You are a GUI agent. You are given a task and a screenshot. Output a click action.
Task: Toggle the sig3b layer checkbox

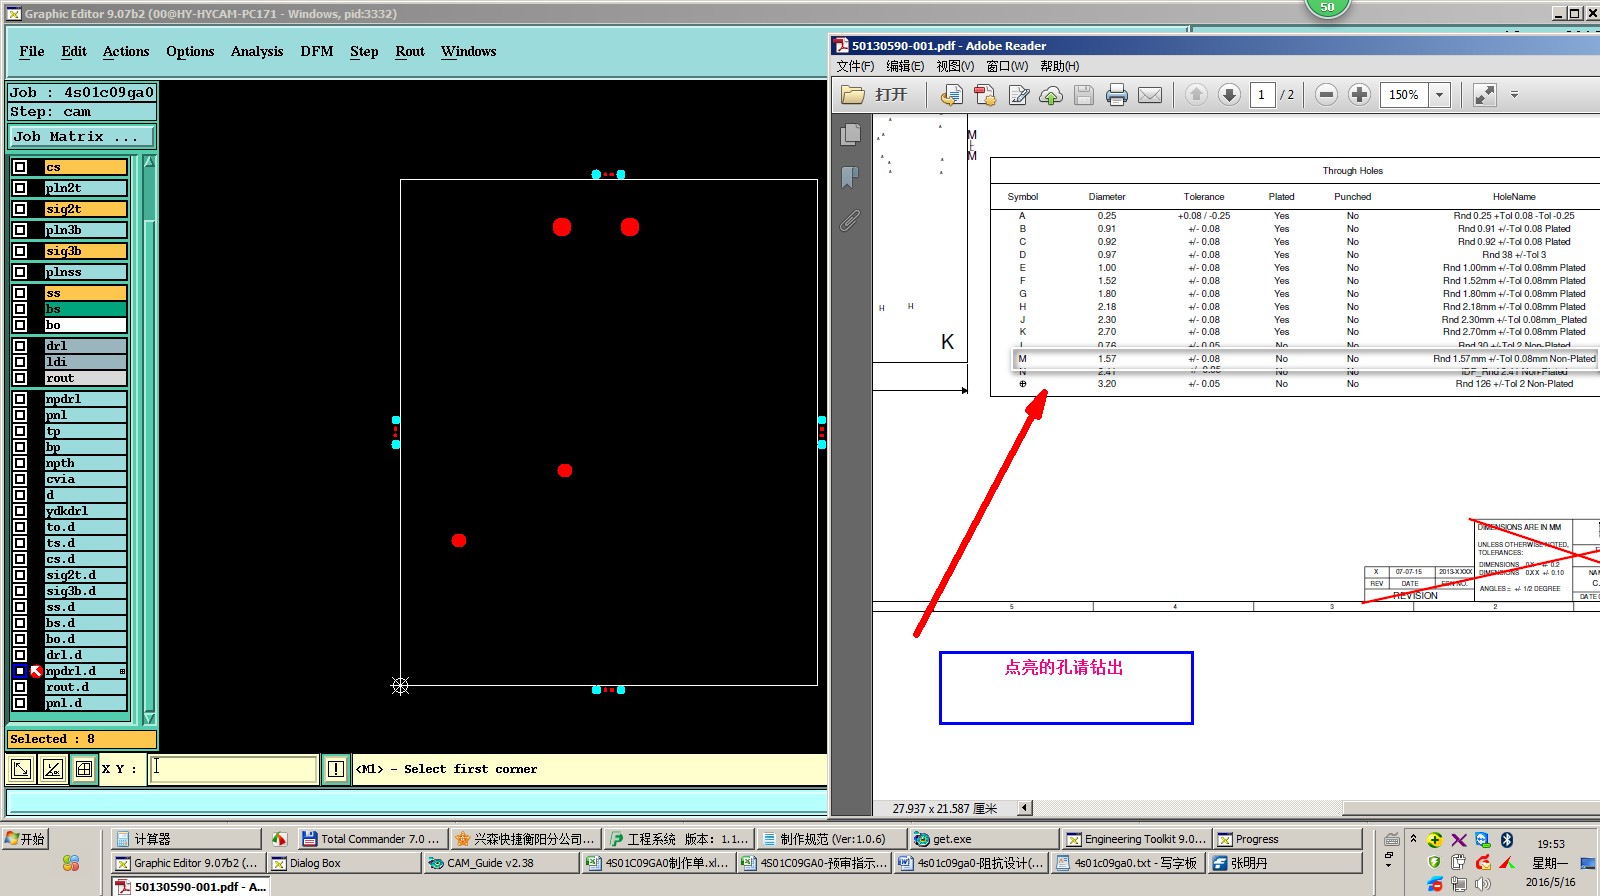[x=20, y=251]
